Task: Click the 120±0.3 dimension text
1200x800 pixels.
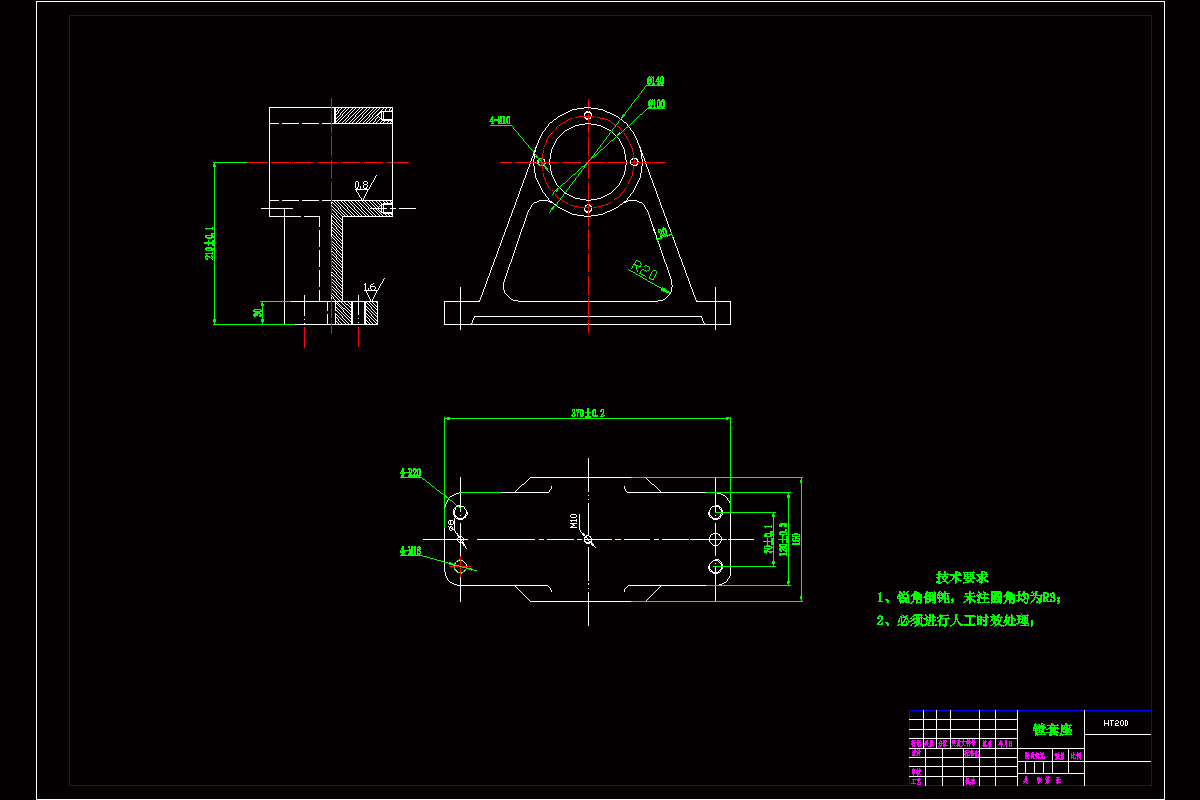Action: [x=783, y=539]
